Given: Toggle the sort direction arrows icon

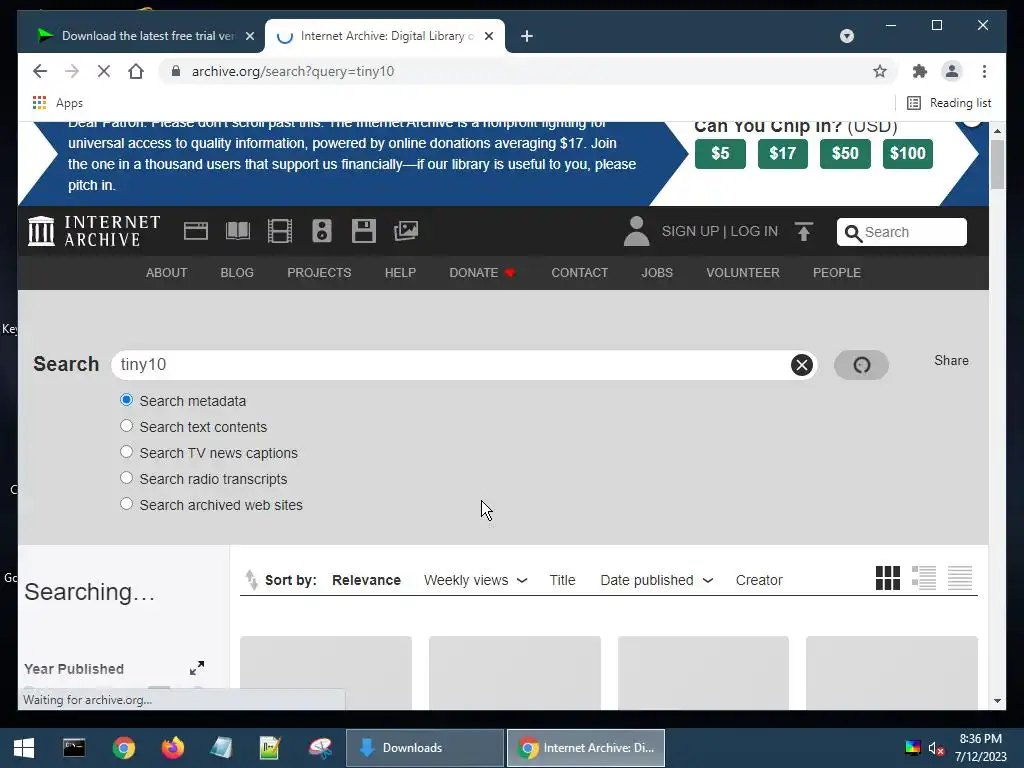Looking at the screenshot, I should pos(251,580).
